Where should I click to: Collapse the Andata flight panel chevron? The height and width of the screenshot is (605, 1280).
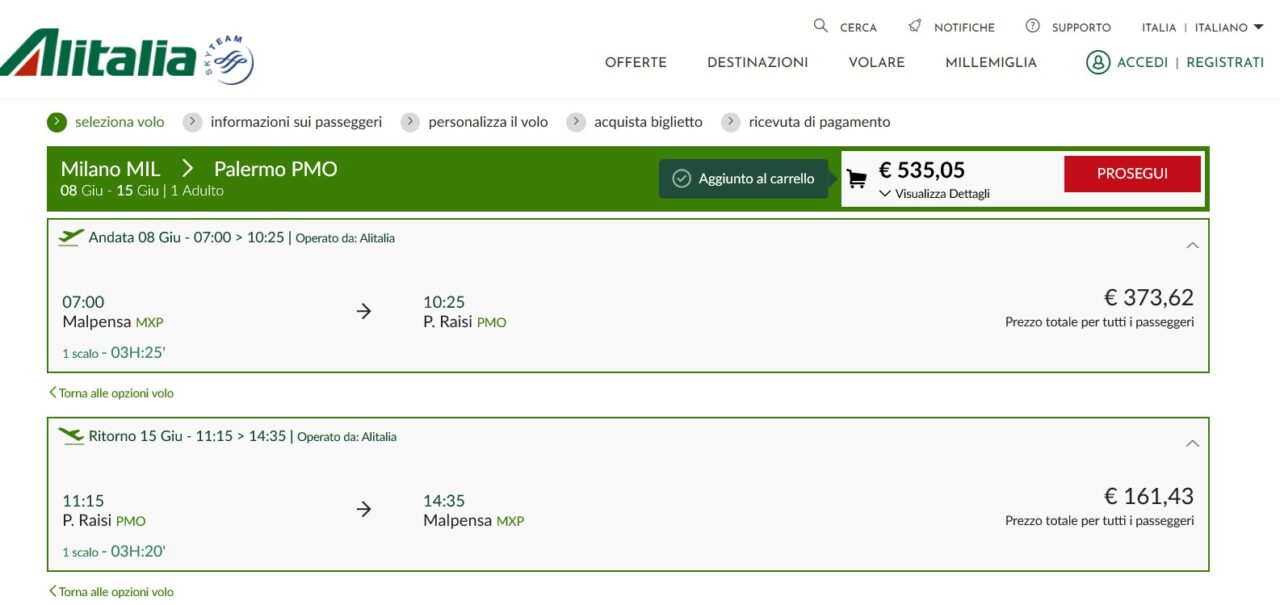coord(1192,245)
